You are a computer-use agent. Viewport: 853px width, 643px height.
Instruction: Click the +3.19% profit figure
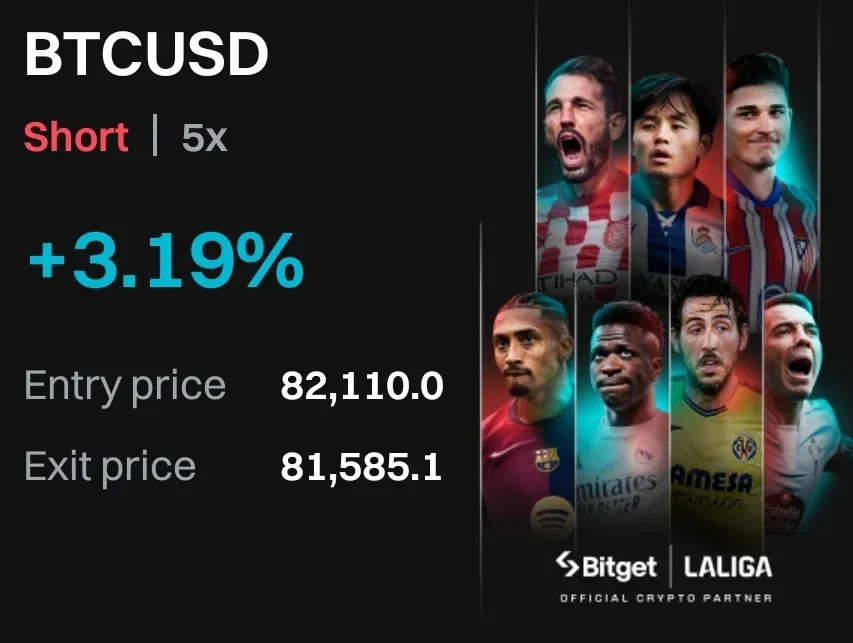tap(165, 260)
